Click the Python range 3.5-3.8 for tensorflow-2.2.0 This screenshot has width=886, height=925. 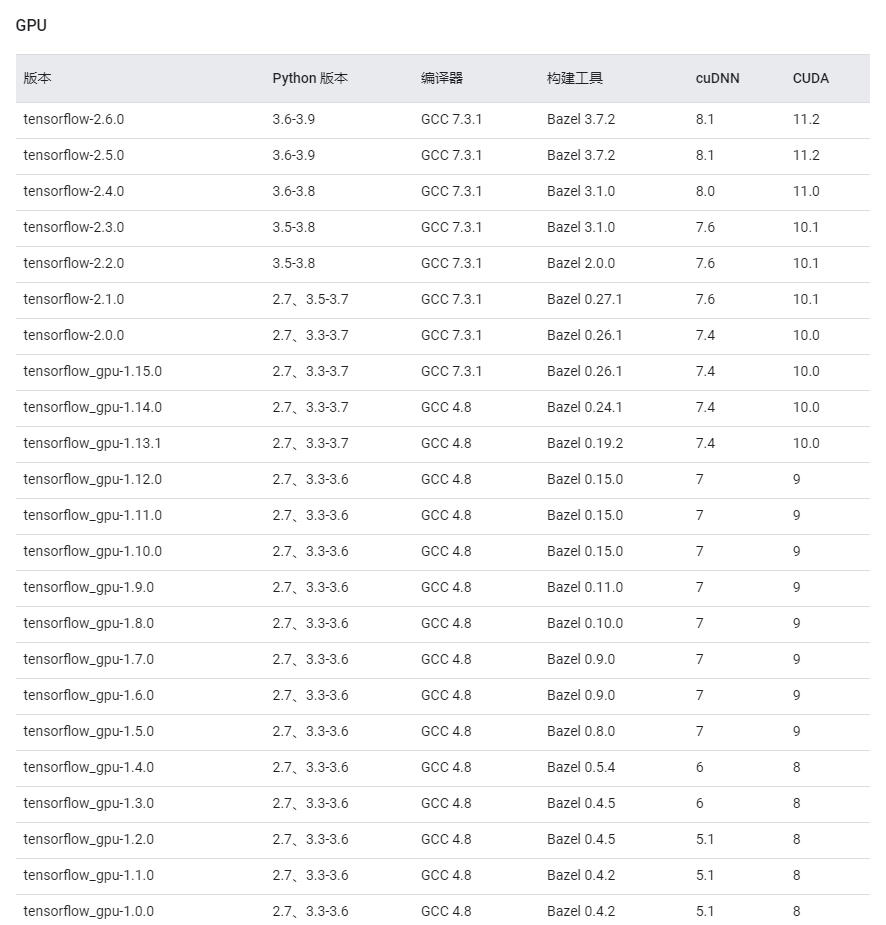click(x=296, y=263)
